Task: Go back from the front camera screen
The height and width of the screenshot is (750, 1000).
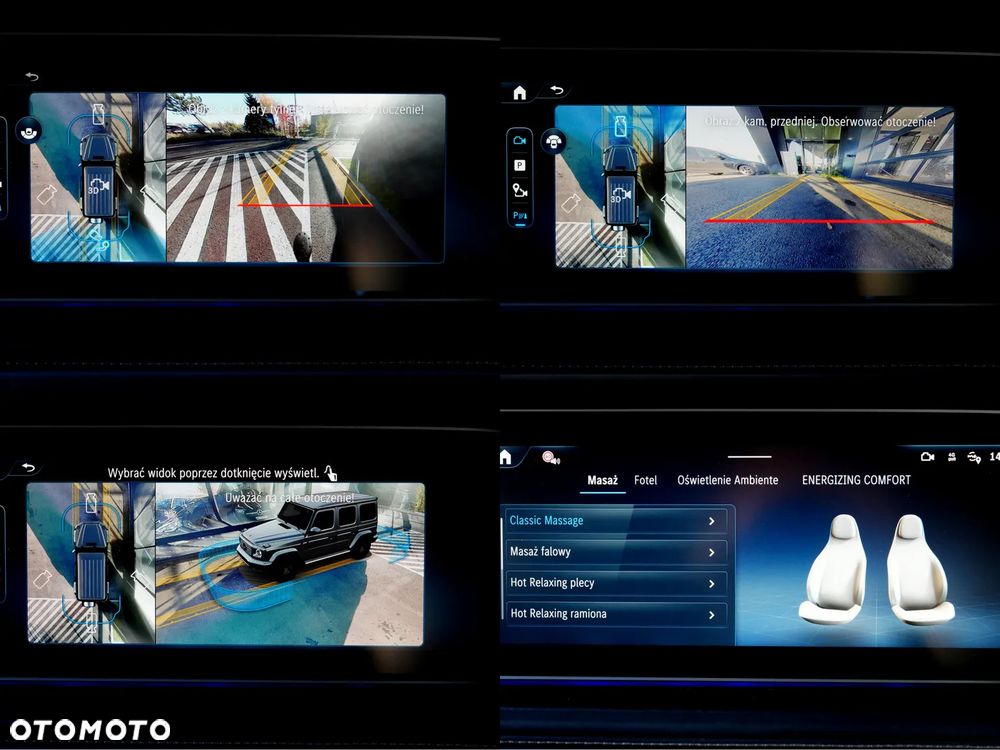Action: [x=557, y=90]
